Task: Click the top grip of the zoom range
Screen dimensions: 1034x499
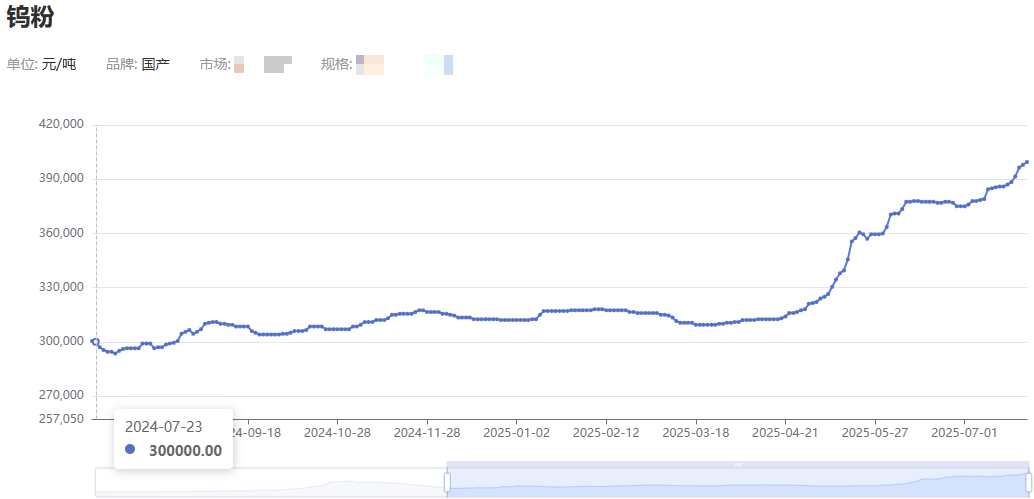Action: 738,464
